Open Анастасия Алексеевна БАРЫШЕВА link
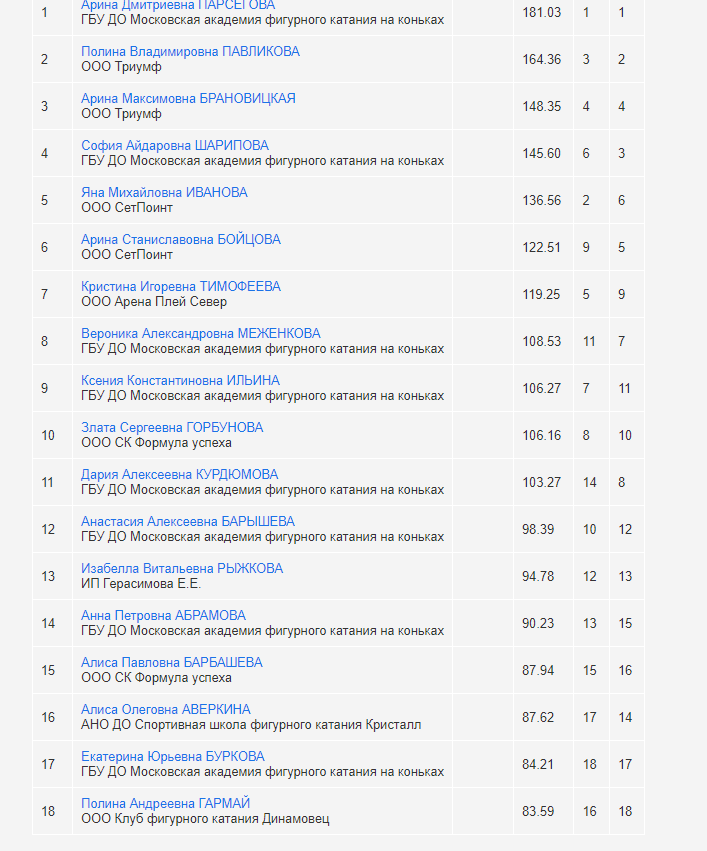Viewport: 707px width, 851px height. [x=188, y=522]
